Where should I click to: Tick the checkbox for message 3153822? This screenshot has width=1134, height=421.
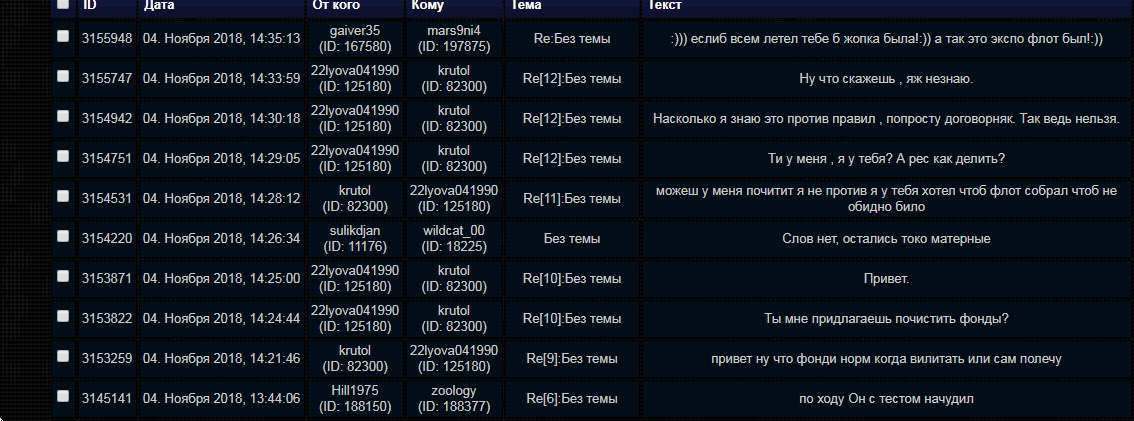64,316
